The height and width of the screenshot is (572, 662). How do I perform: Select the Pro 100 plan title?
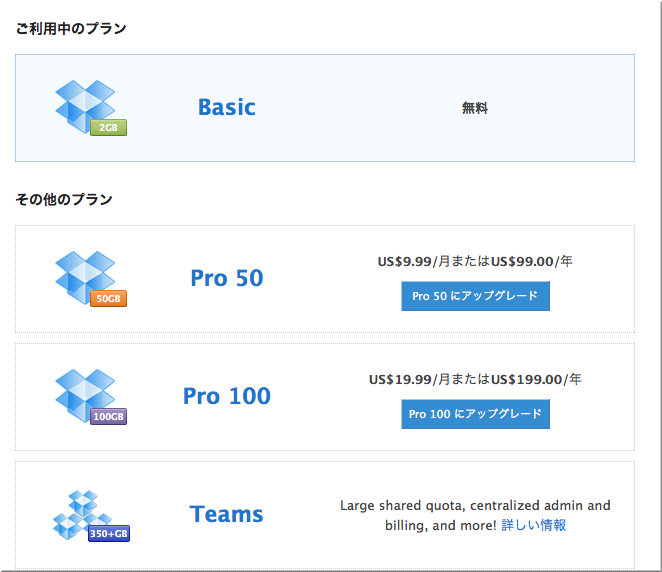click(x=227, y=396)
